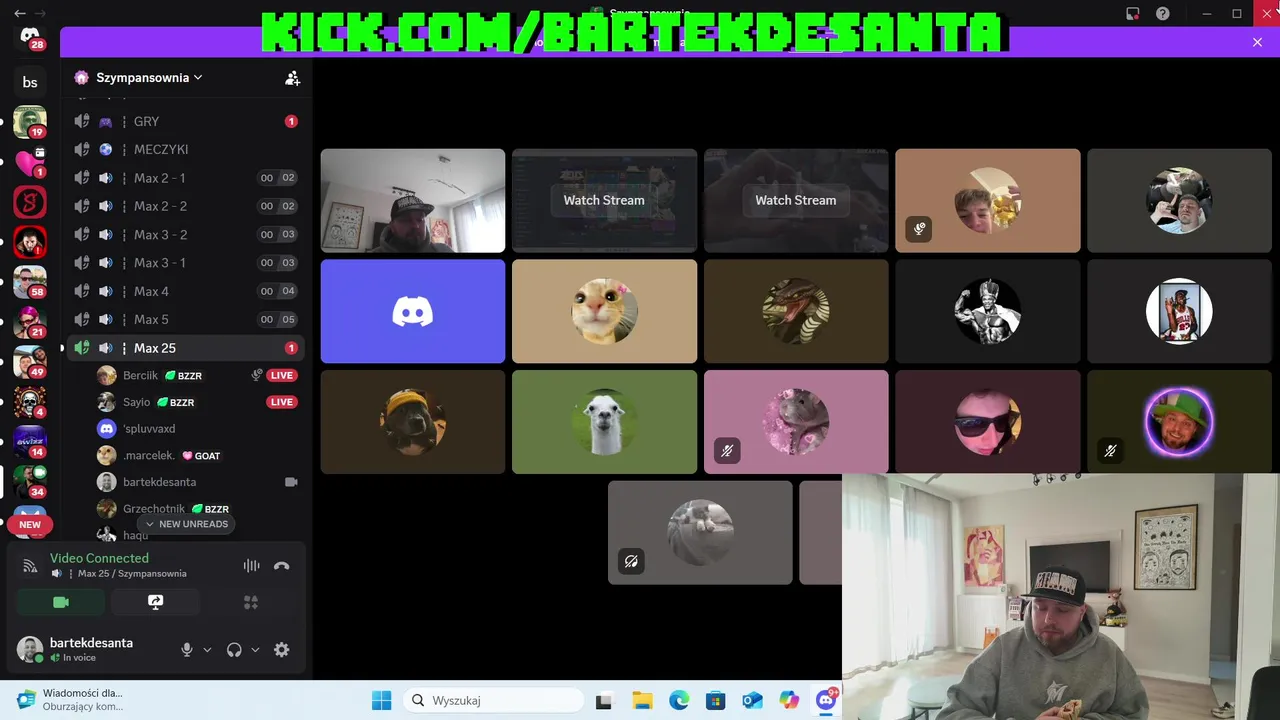Select the cat avatar participant tile
Screen dimensions: 1280x720
(604, 311)
